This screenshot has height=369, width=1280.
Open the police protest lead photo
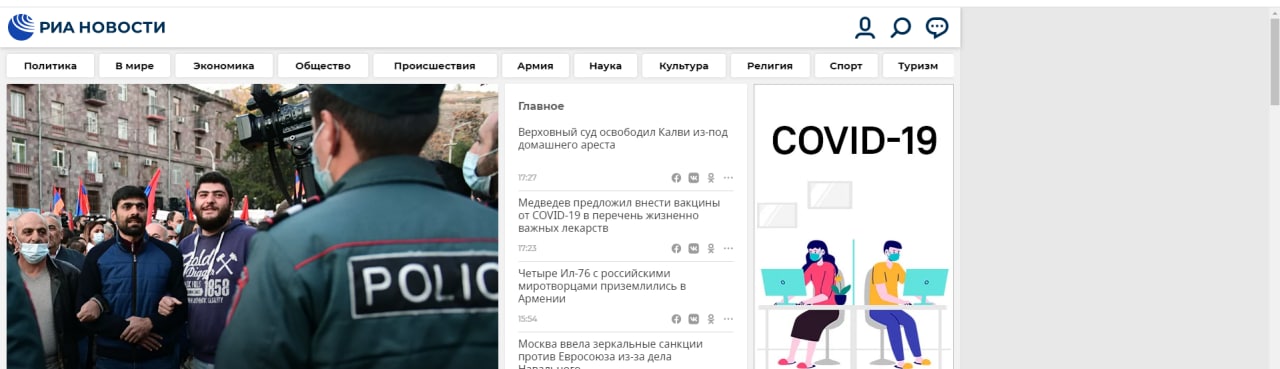point(252,226)
